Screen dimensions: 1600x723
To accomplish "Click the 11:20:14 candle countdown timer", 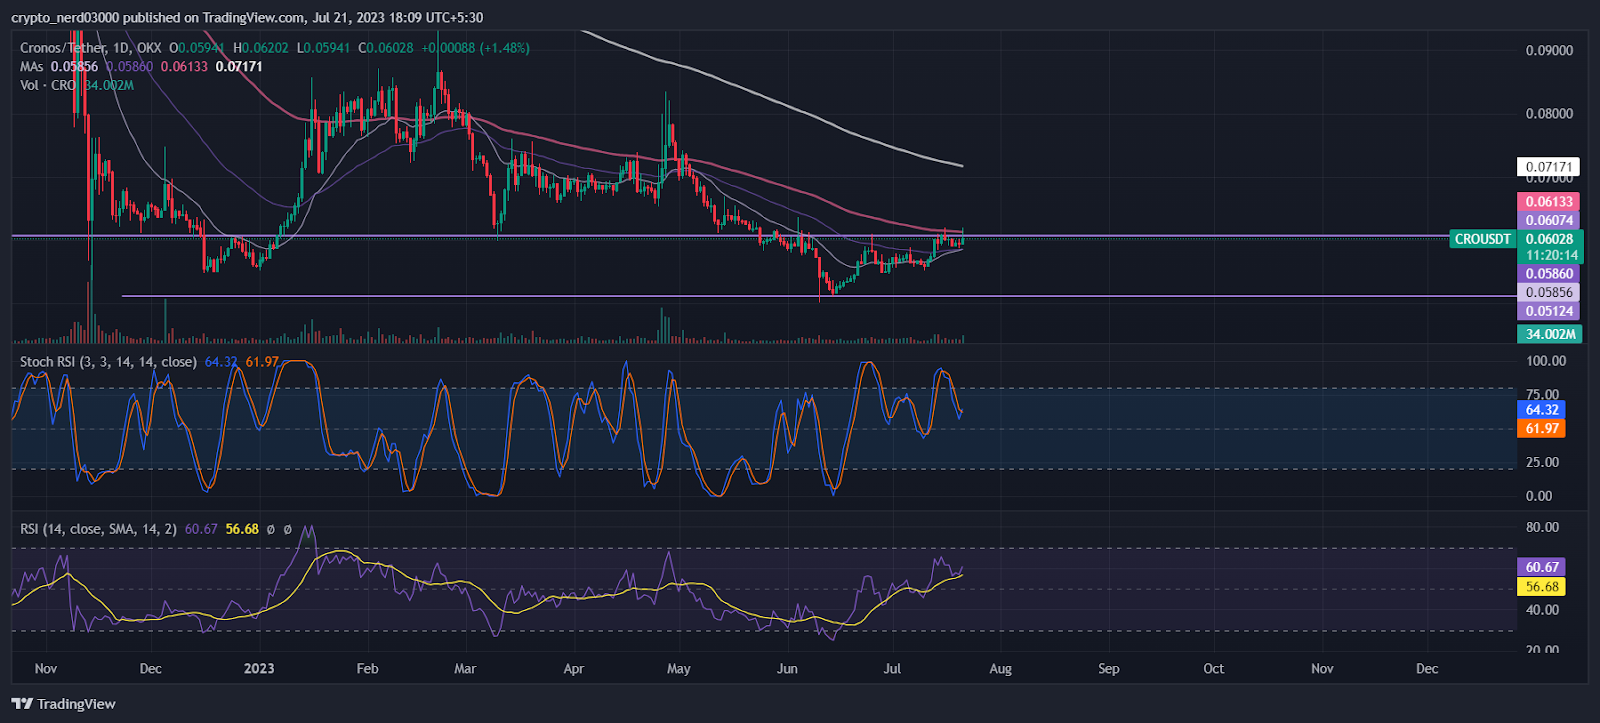I will pos(1549,255).
